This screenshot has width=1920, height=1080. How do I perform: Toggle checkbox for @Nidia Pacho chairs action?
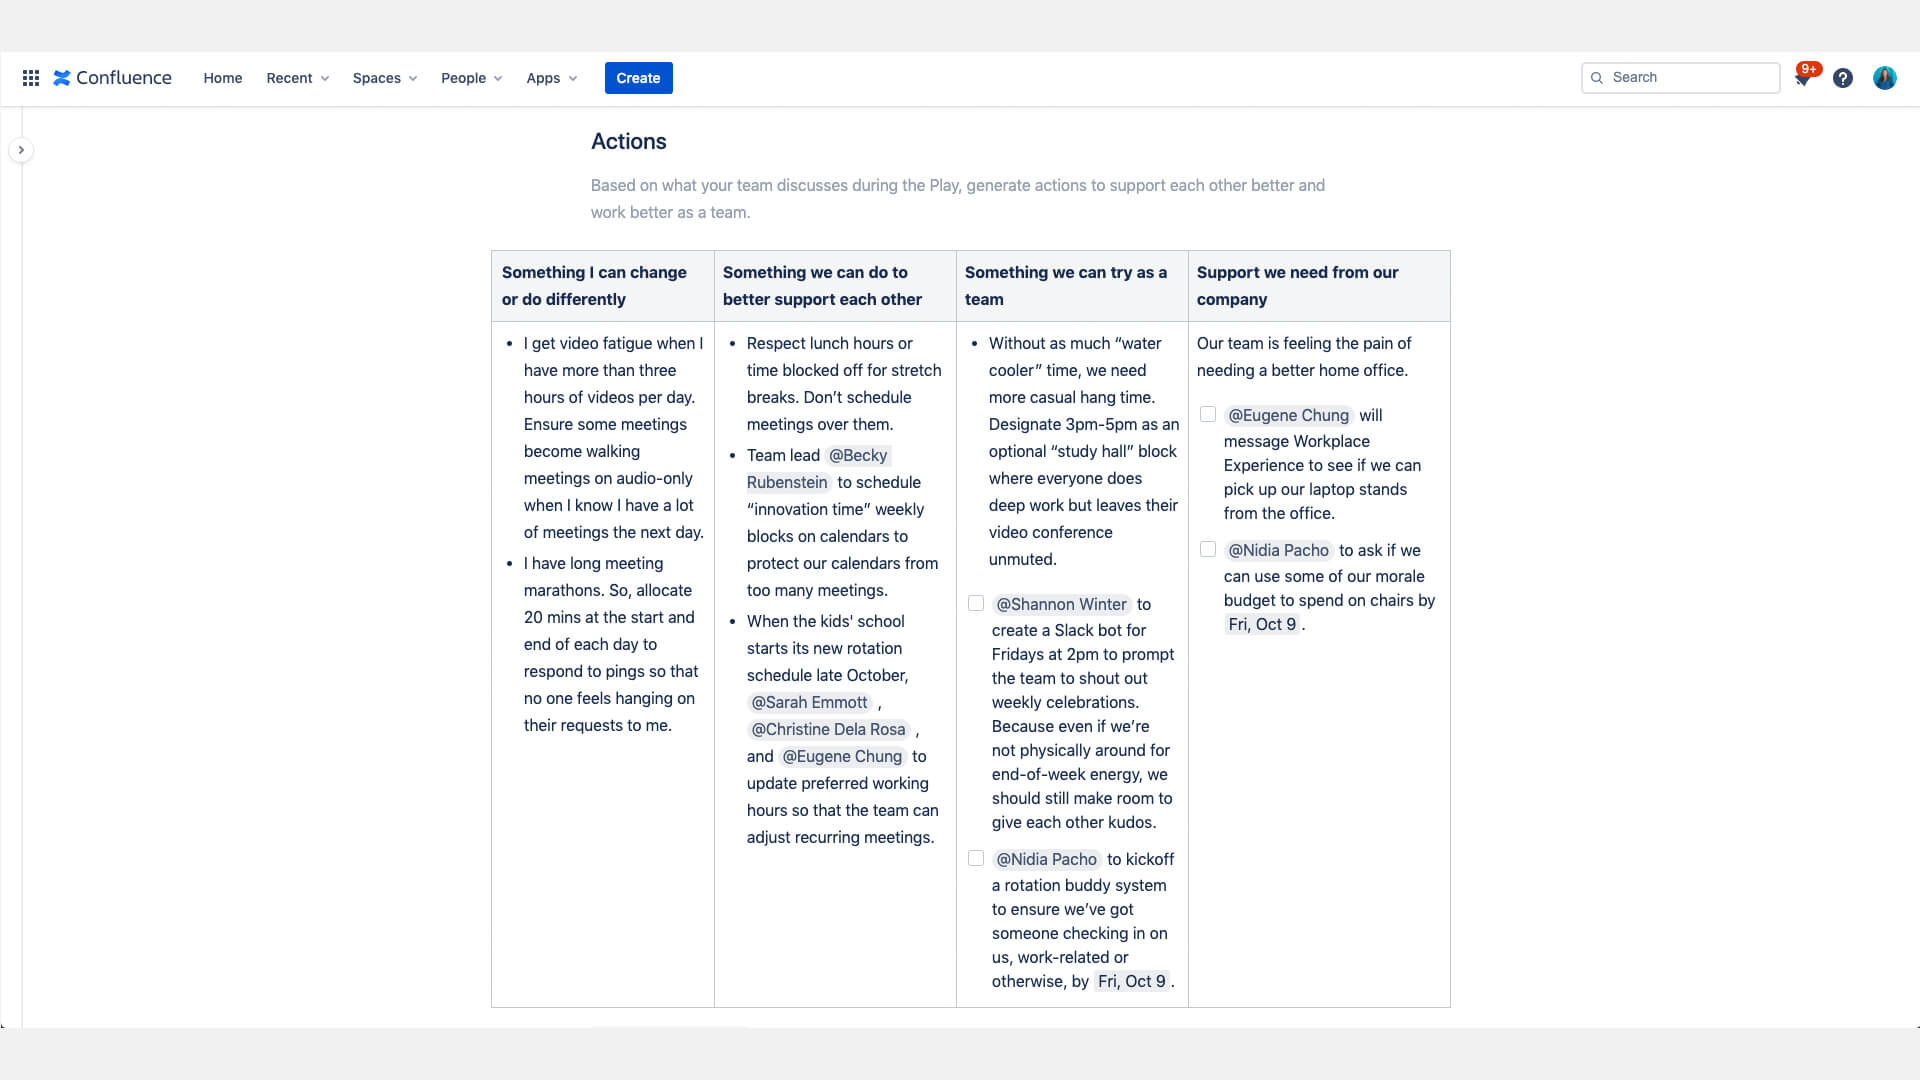(1208, 549)
